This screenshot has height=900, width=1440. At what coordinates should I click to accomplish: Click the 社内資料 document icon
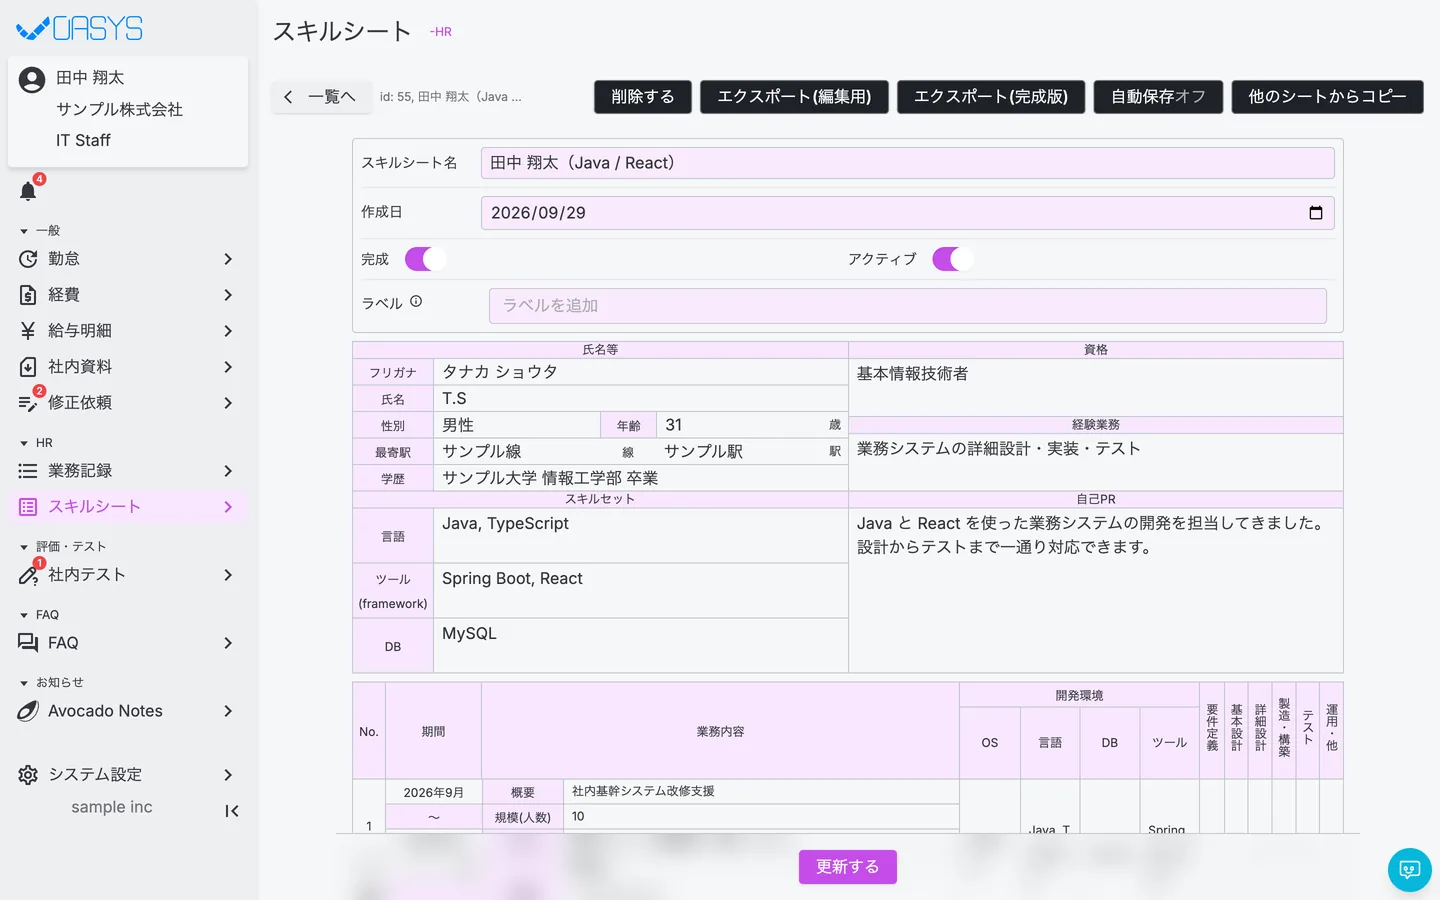28,367
